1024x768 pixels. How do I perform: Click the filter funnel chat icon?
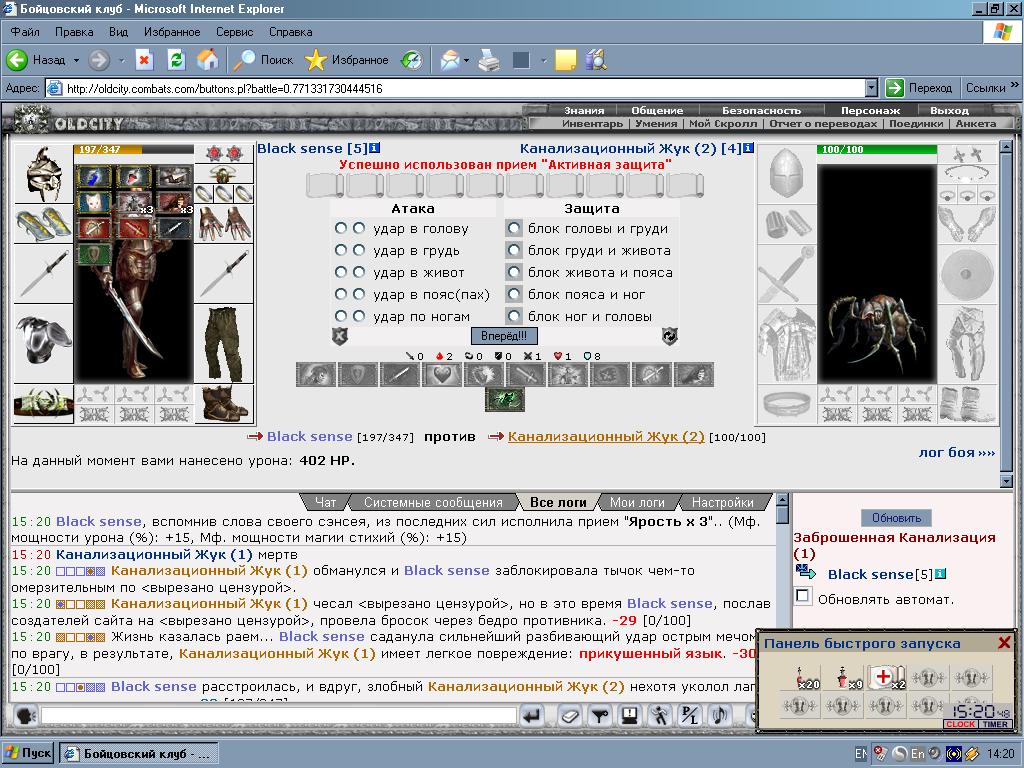600,716
